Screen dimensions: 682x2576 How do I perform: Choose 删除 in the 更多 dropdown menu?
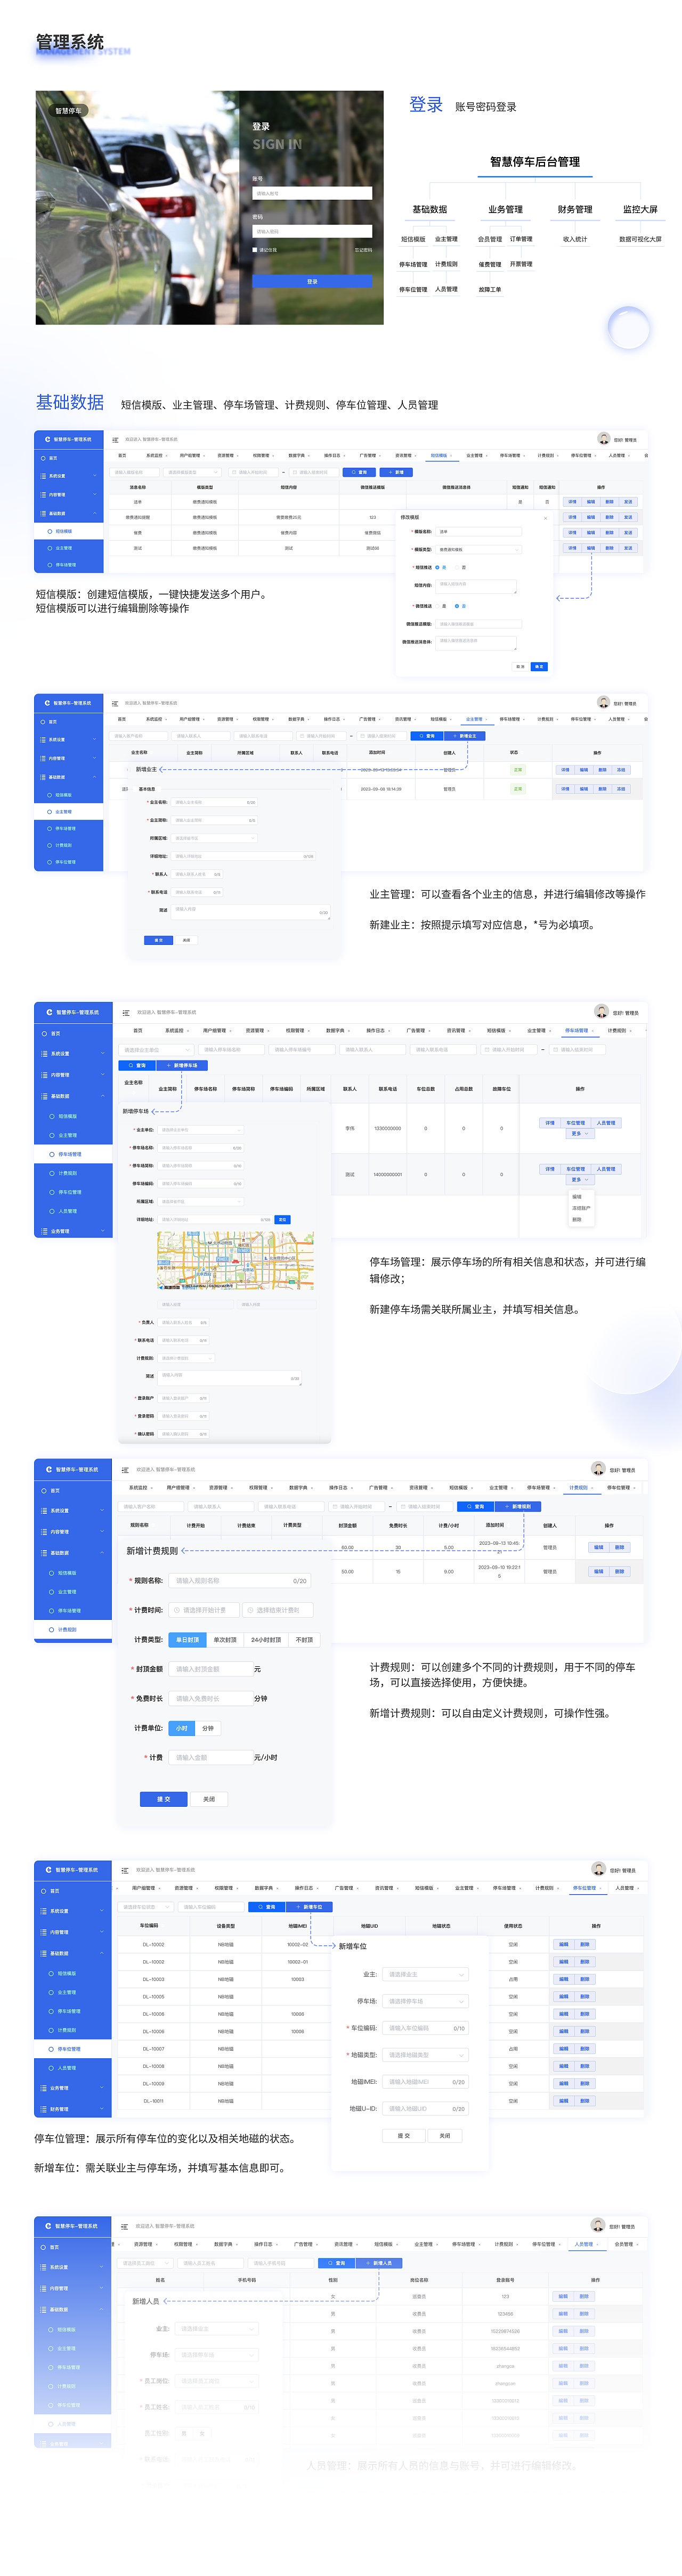coord(577,1219)
